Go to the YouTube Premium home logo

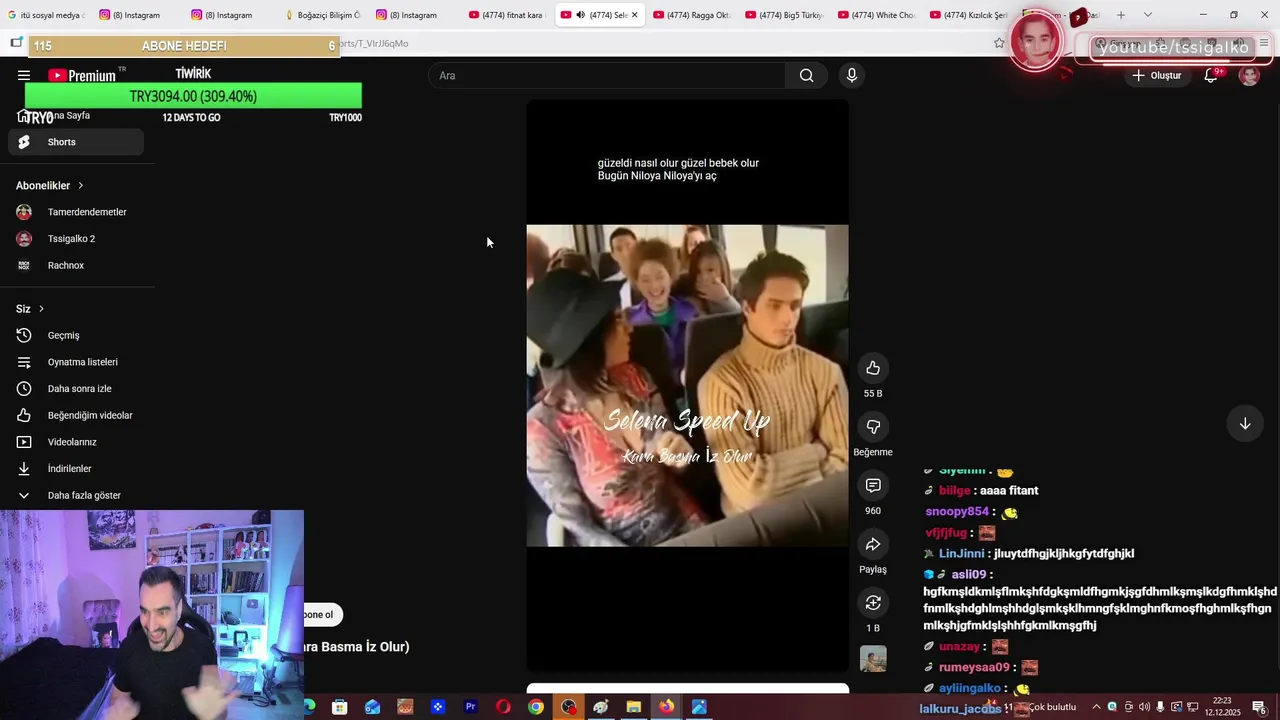[x=82, y=75]
